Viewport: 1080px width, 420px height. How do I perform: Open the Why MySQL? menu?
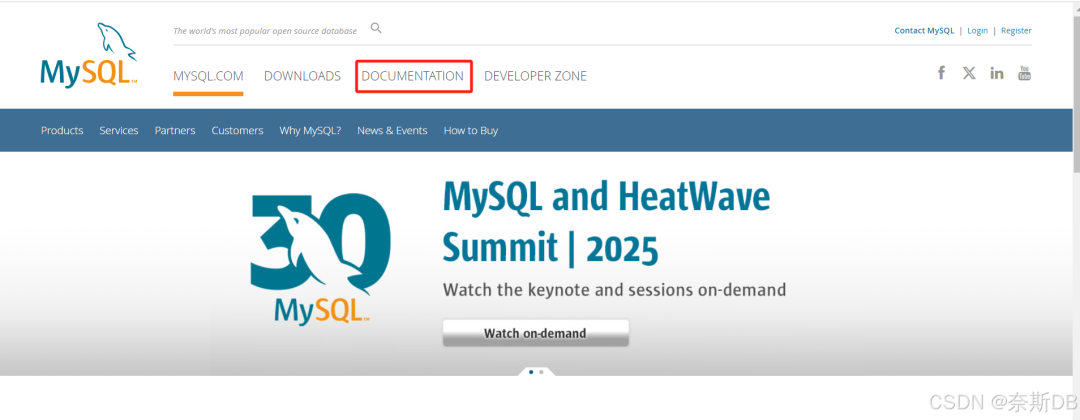click(x=310, y=130)
